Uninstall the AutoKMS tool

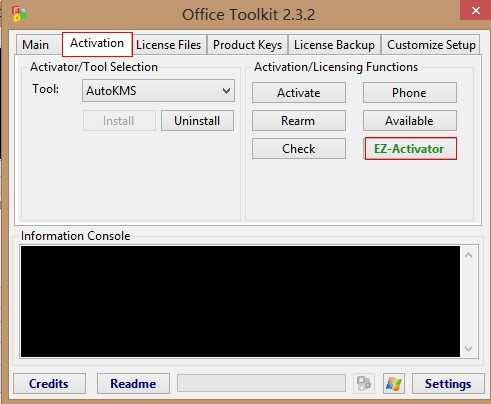click(197, 121)
